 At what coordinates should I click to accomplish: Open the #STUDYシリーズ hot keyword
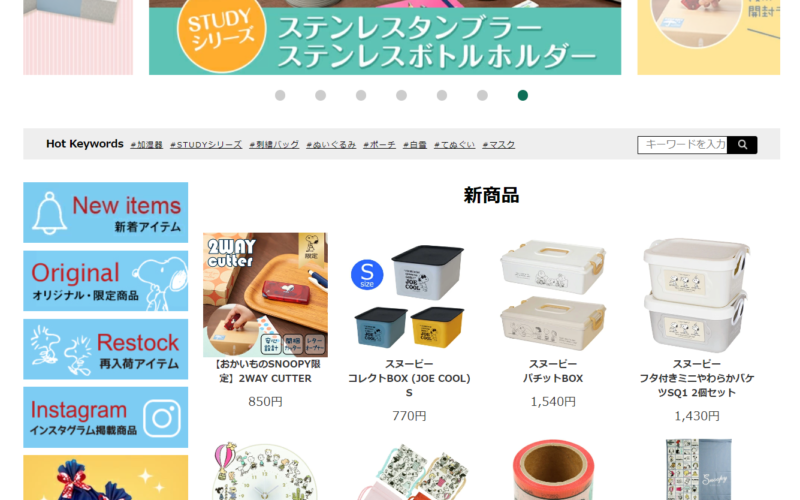(206, 145)
